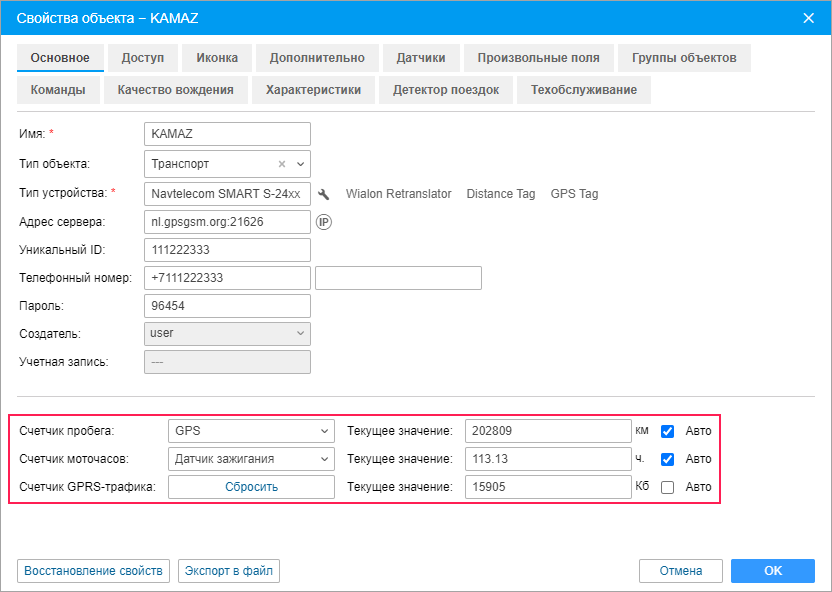Click the first phone number field
Viewport: 832px width, 592px height.
point(227,278)
